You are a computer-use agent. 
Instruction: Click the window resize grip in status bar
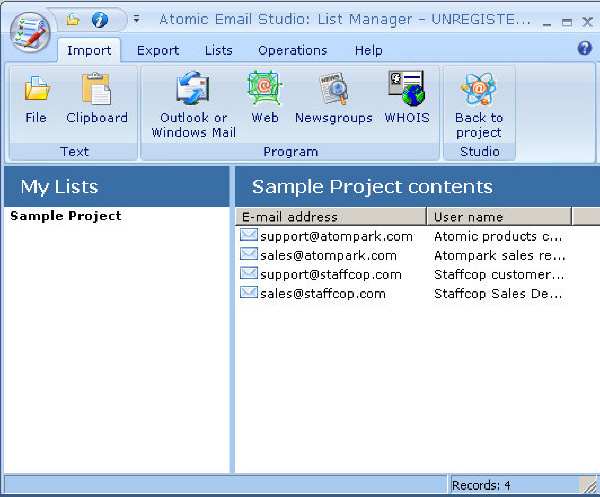589,486
